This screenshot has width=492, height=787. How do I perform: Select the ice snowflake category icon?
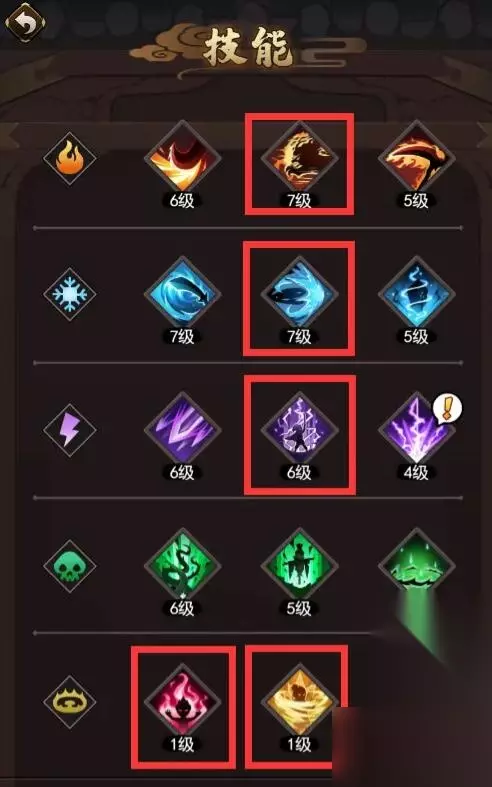[70, 294]
